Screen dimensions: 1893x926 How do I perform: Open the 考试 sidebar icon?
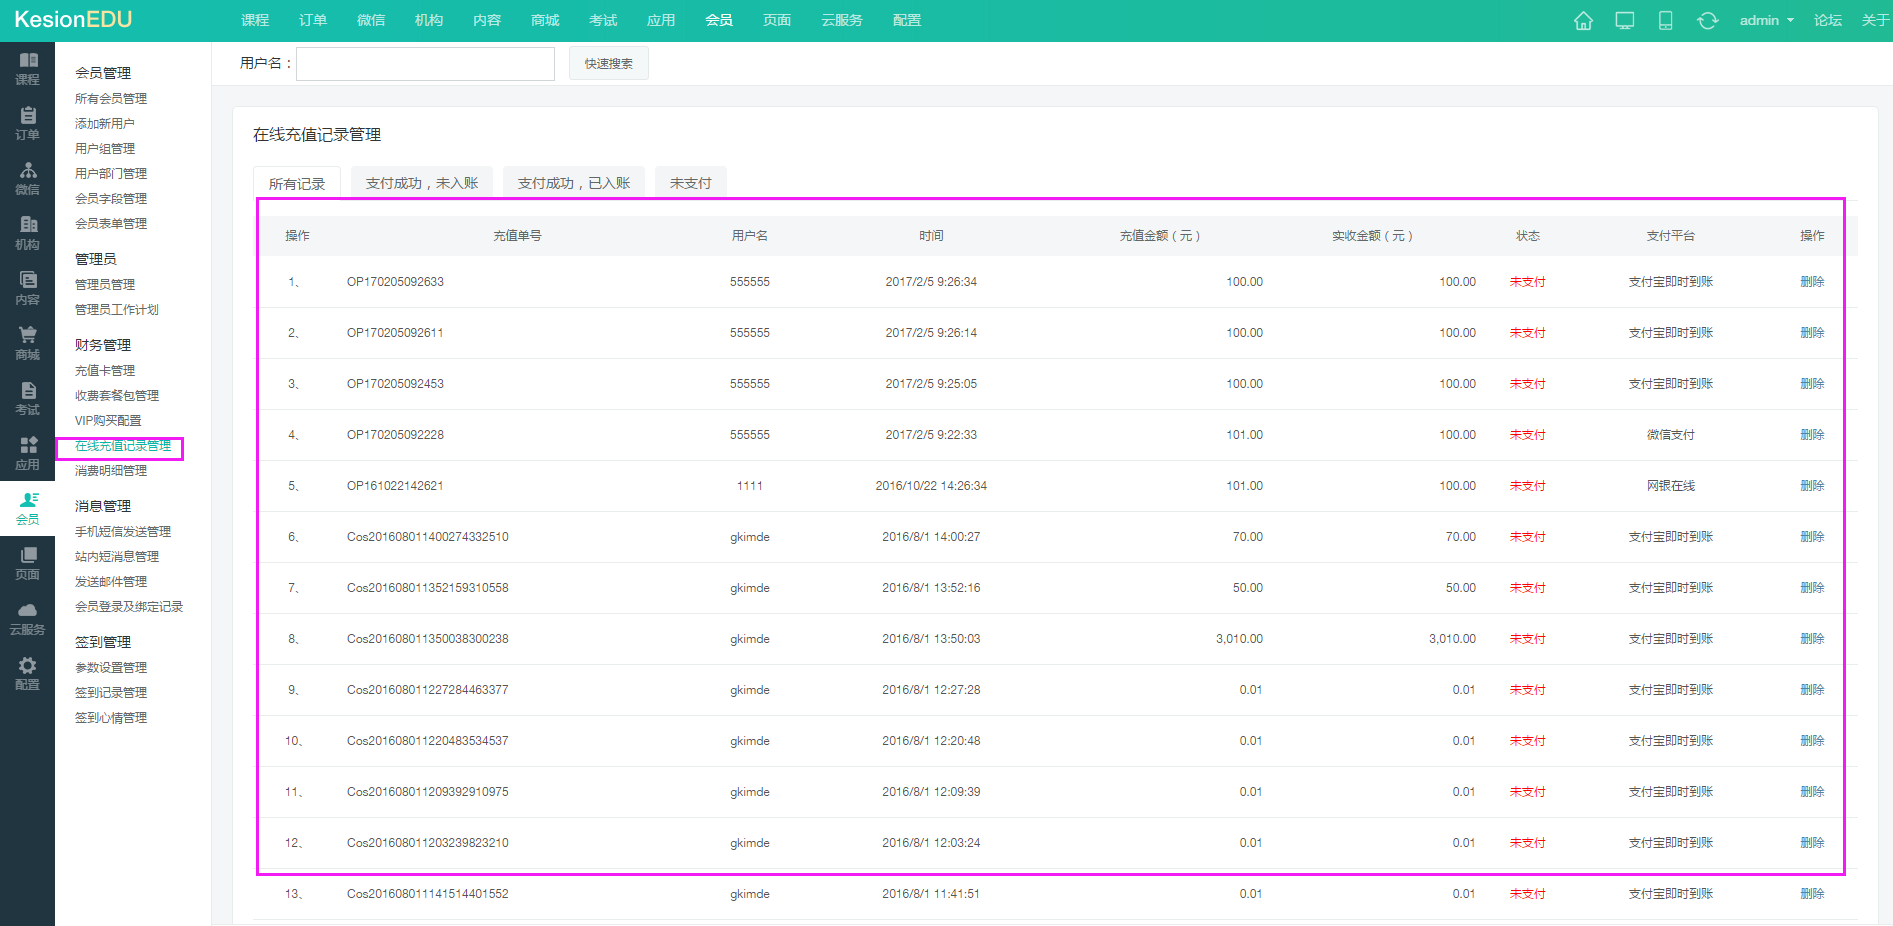point(27,398)
